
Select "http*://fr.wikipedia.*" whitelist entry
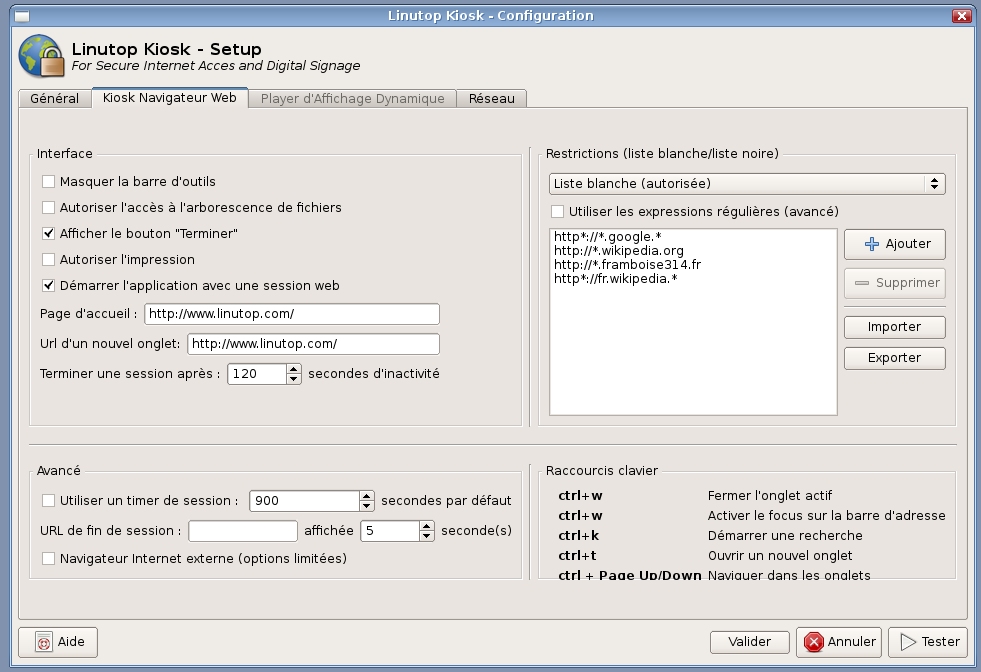616,279
